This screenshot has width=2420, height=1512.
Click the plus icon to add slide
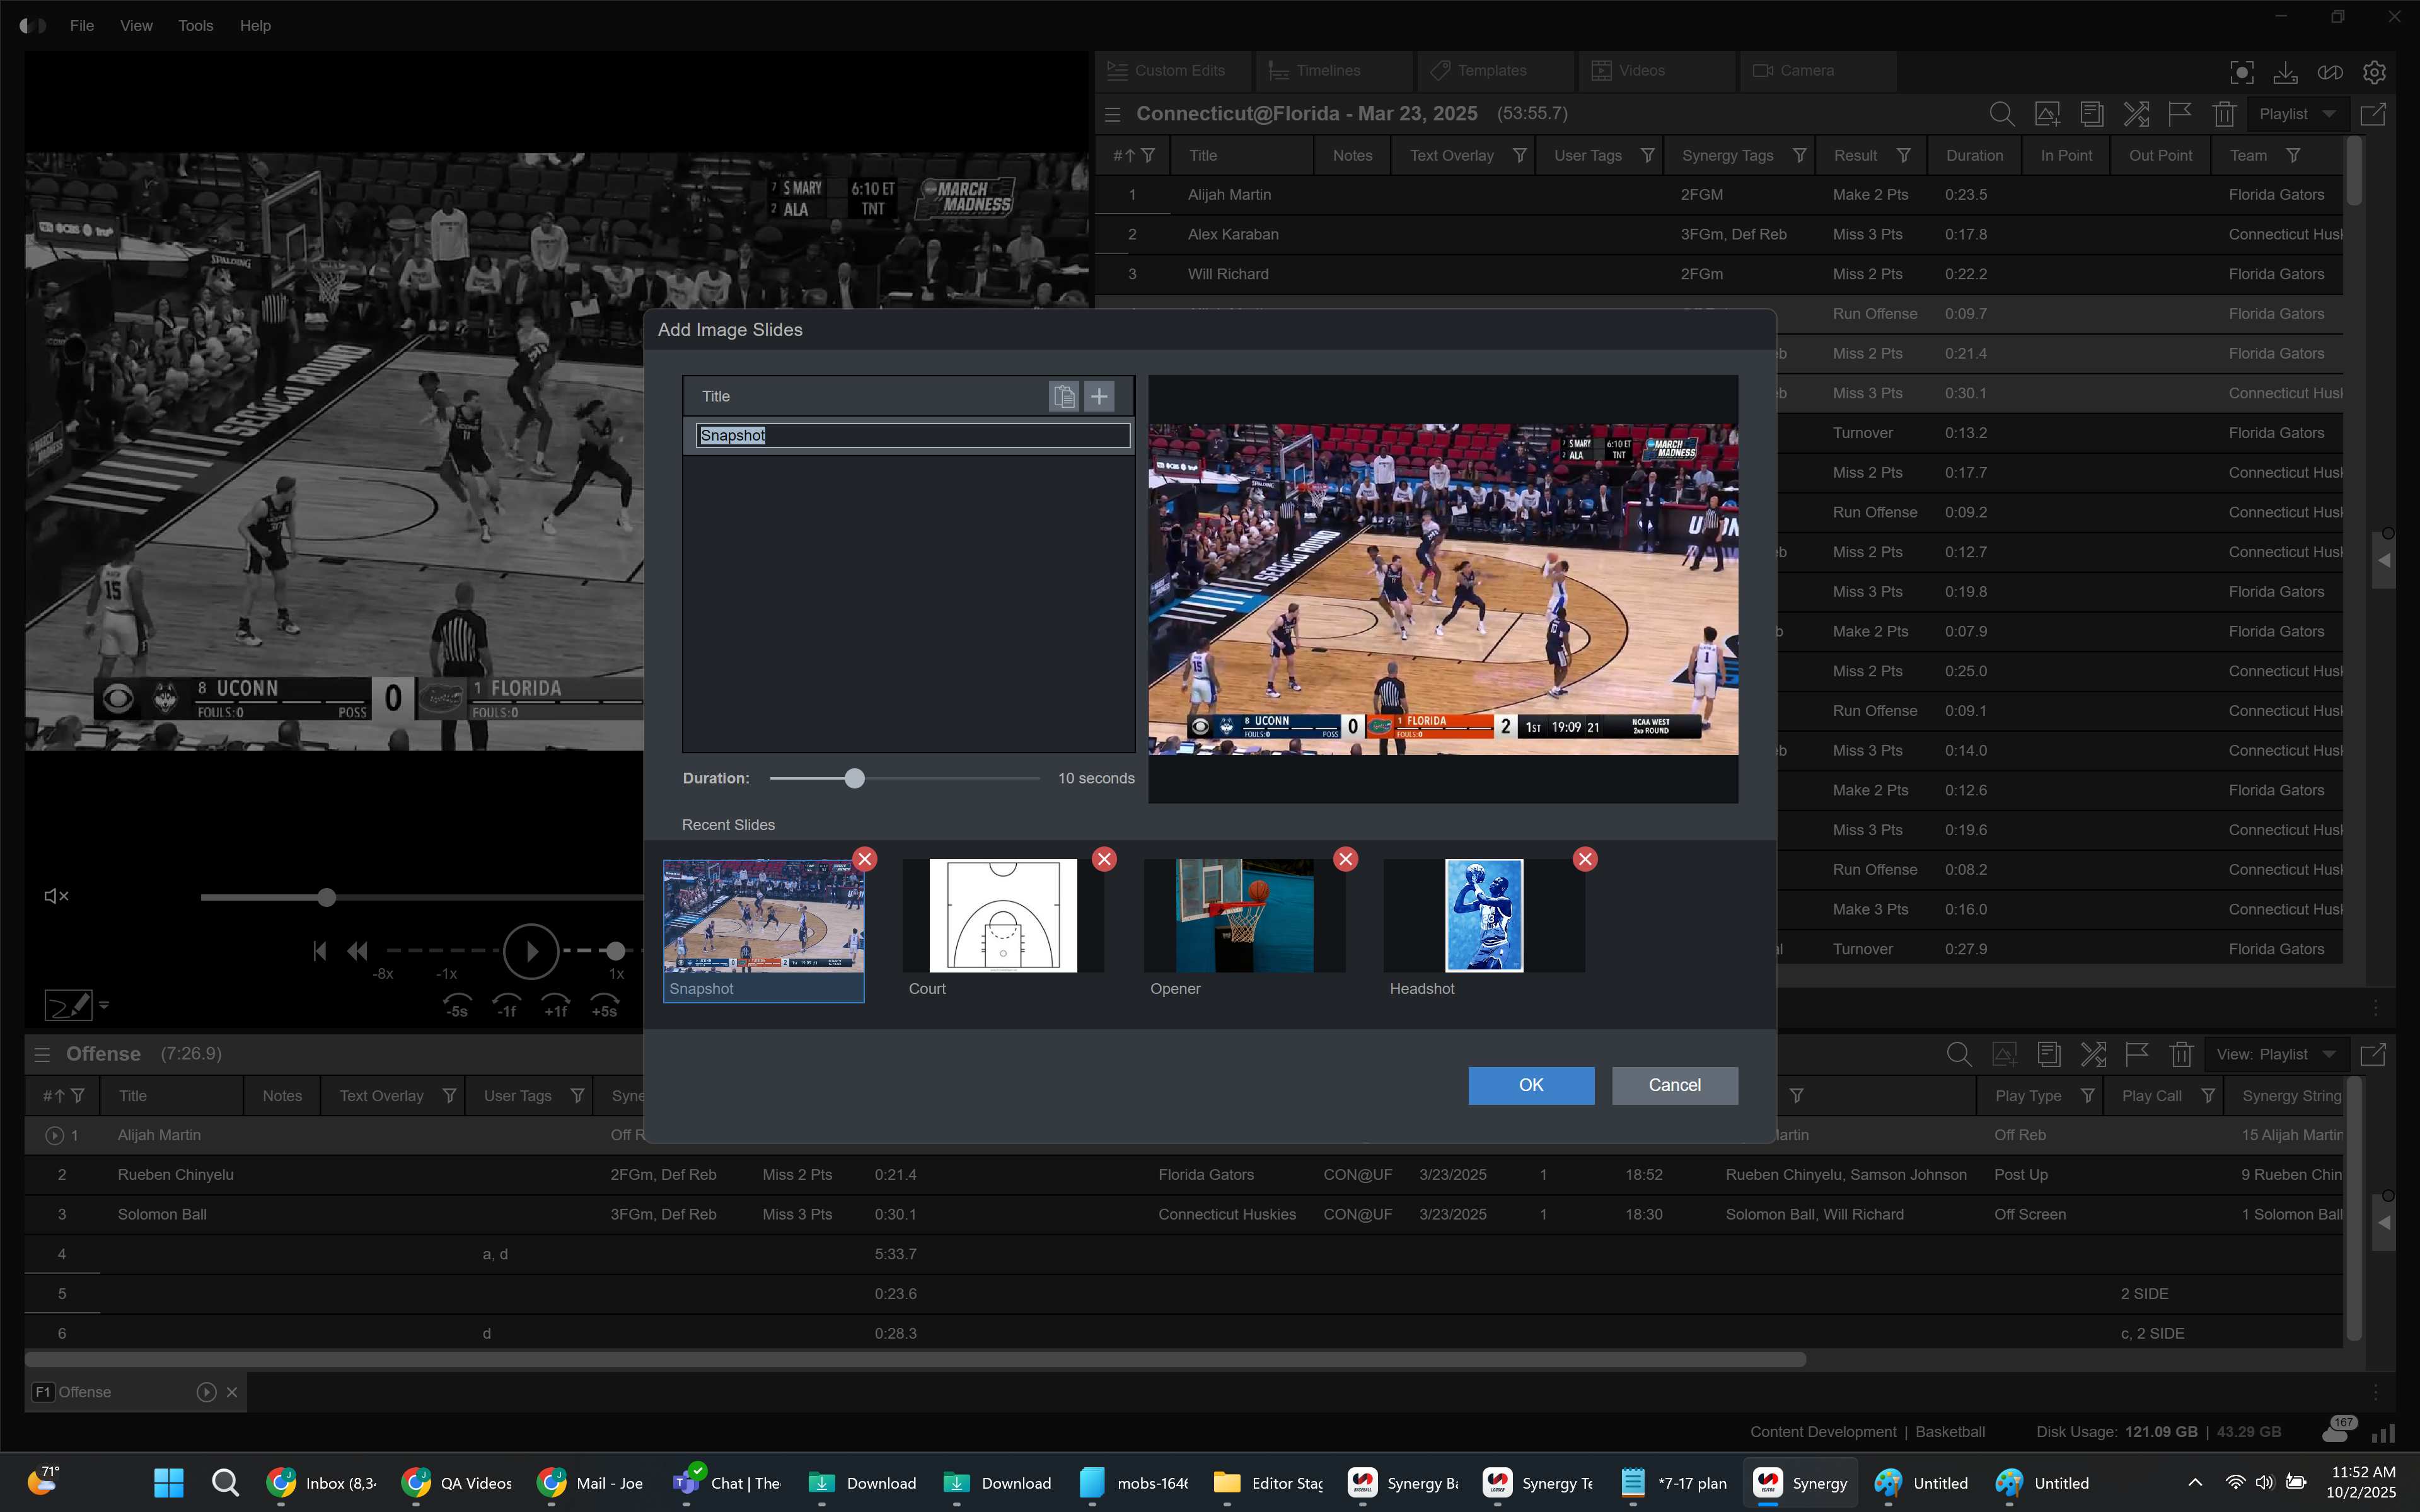pos(1099,397)
